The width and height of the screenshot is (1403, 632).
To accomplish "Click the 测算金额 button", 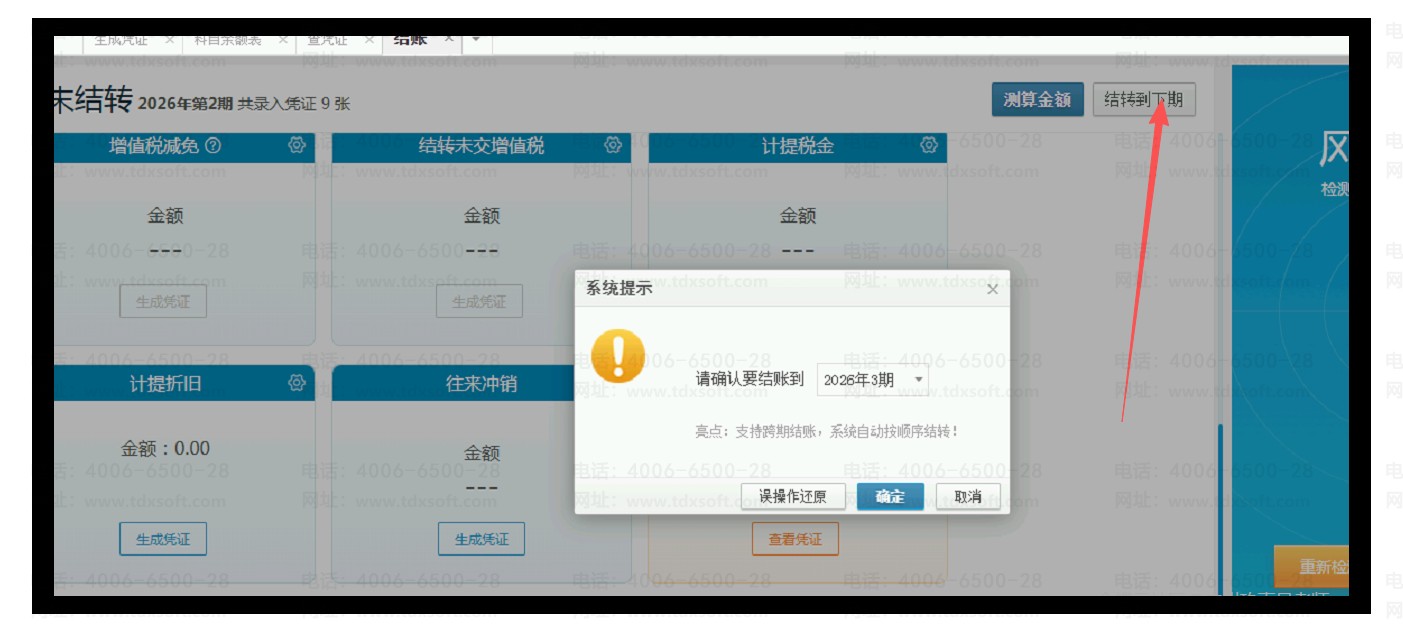I will point(1037,100).
